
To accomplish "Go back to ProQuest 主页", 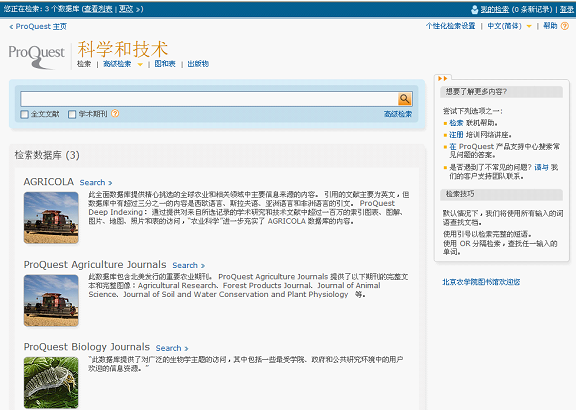I will click(38, 26).
